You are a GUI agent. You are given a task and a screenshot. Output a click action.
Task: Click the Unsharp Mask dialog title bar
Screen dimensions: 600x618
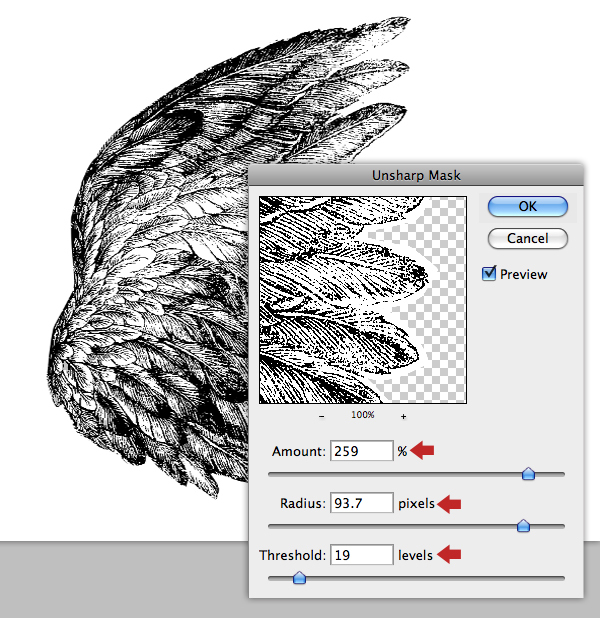click(416, 175)
